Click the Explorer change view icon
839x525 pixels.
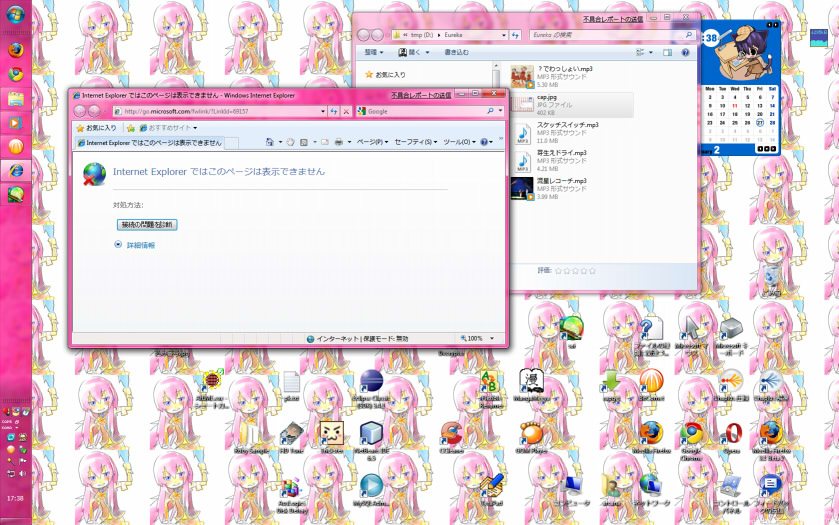point(640,52)
